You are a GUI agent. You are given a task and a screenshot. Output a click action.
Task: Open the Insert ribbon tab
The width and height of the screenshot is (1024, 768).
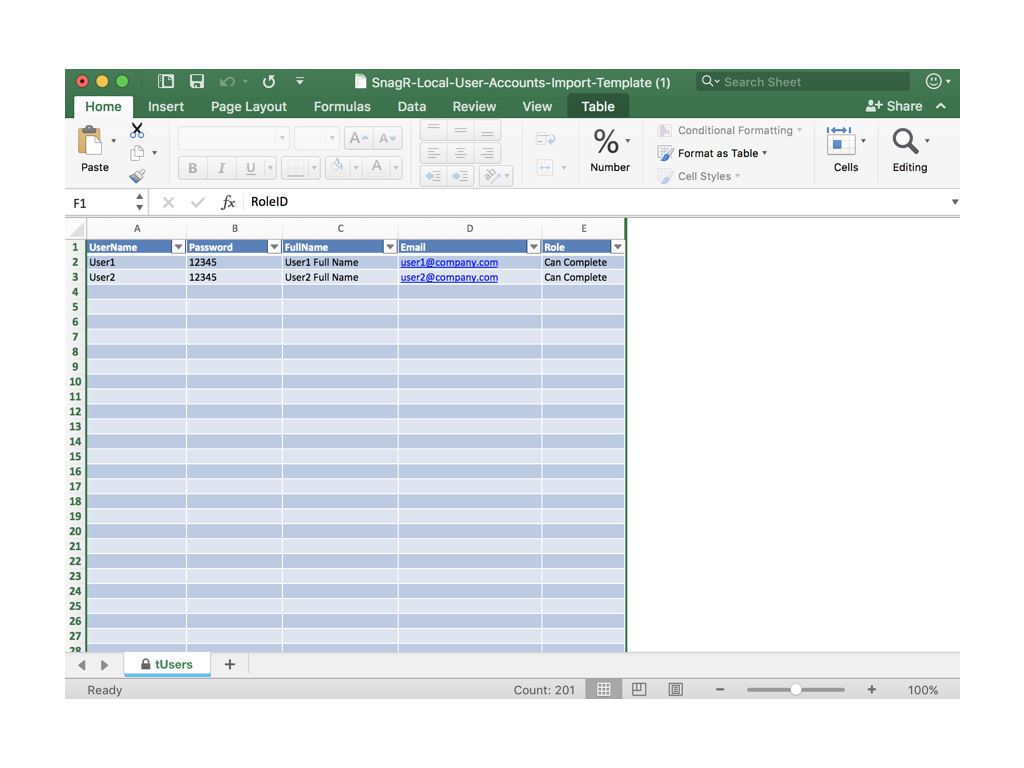166,106
